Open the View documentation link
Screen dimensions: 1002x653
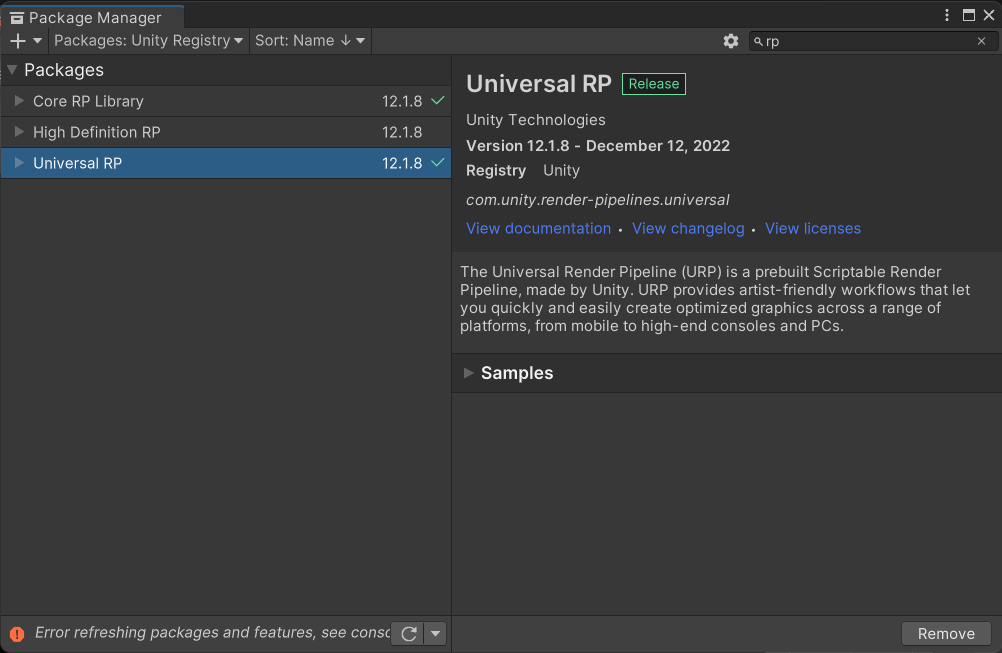click(x=538, y=229)
